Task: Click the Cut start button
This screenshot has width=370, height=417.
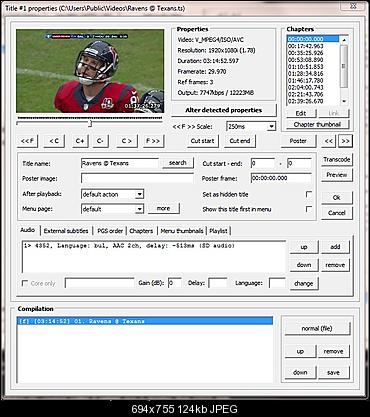Action: pyautogui.click(x=202, y=141)
